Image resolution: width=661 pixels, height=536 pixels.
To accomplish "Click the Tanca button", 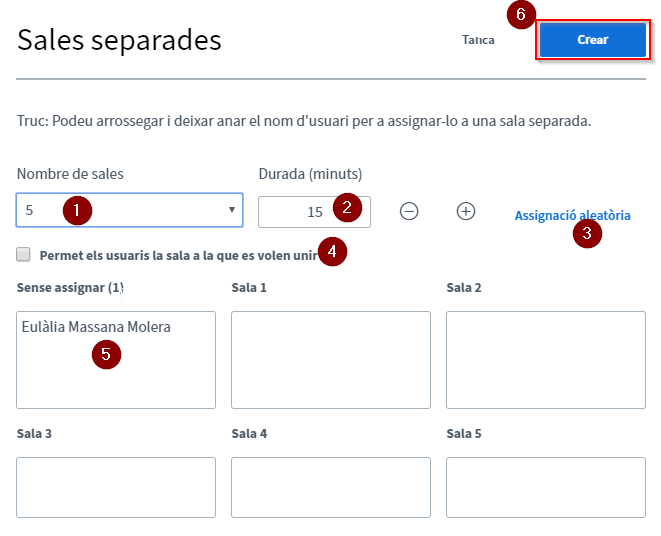I will pyautogui.click(x=479, y=40).
